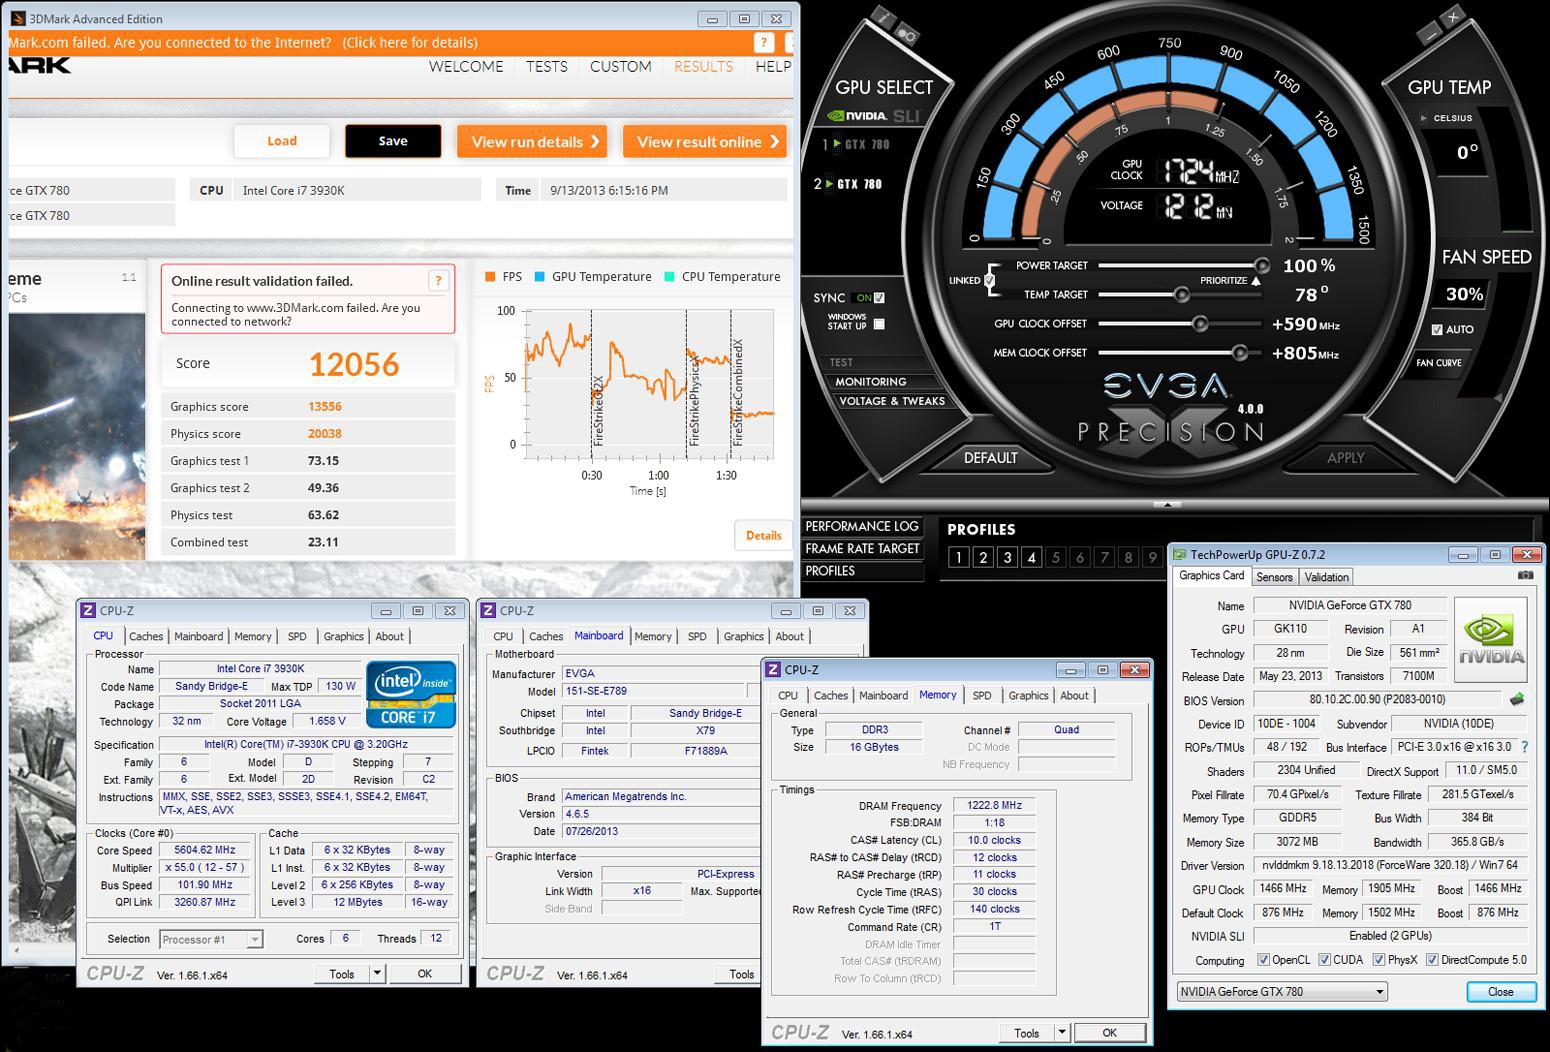1550x1052 pixels.
Task: Open the CUSTOM menu in 3DMark
Action: click(x=620, y=66)
